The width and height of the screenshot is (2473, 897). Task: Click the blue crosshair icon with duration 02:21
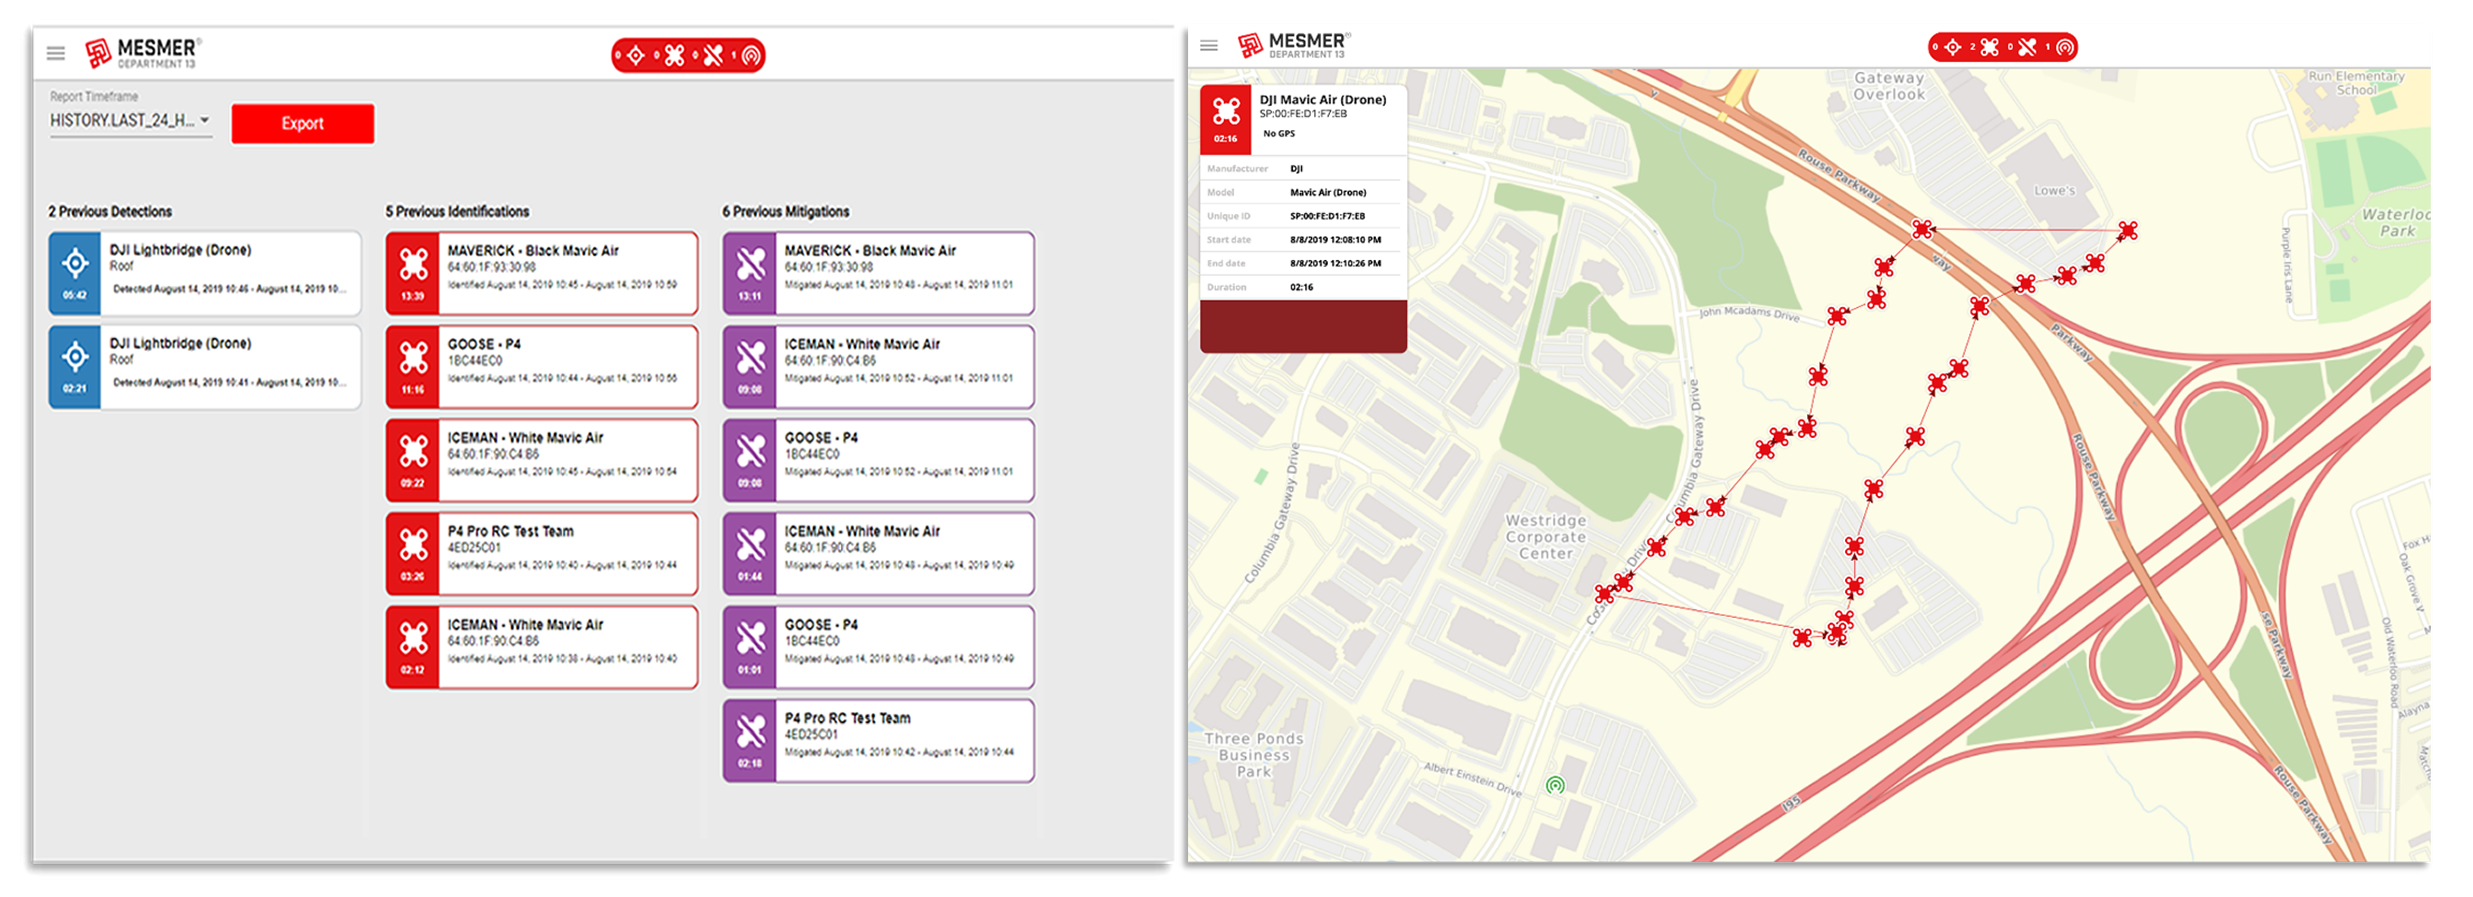pyautogui.click(x=75, y=357)
